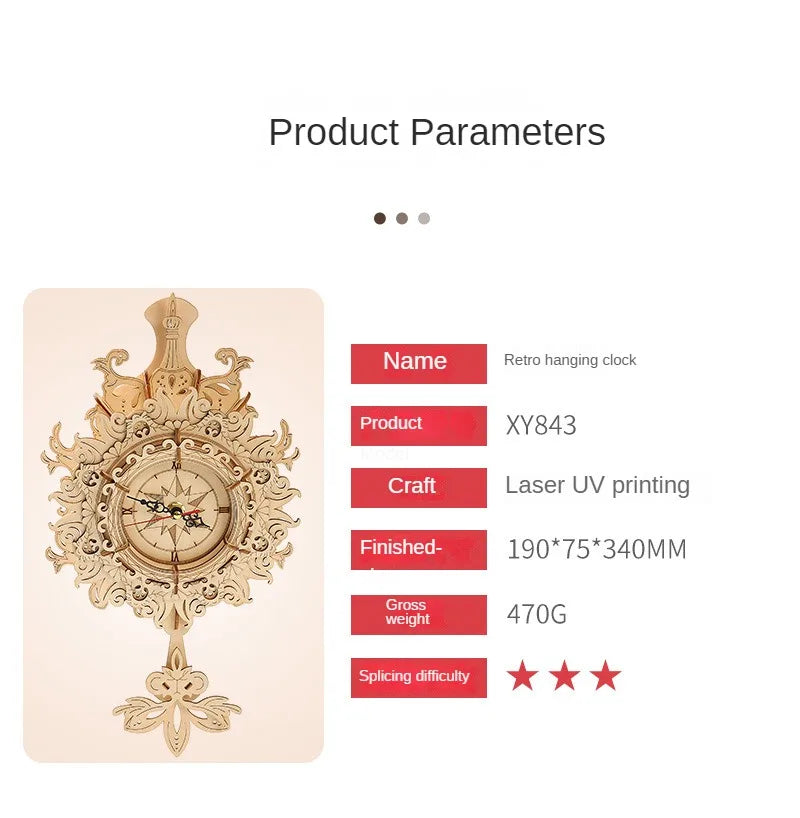Click the red Finished- label

pyautogui.click(x=419, y=550)
